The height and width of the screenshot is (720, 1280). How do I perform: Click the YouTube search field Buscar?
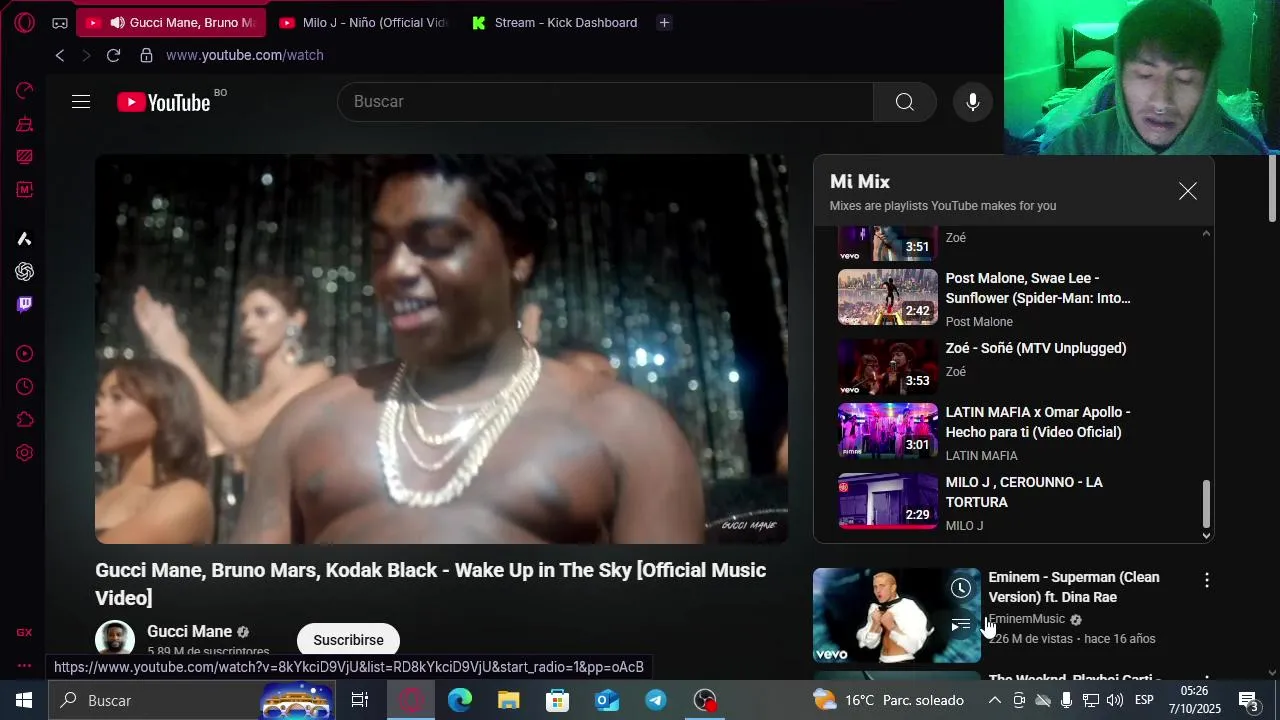click(x=605, y=102)
